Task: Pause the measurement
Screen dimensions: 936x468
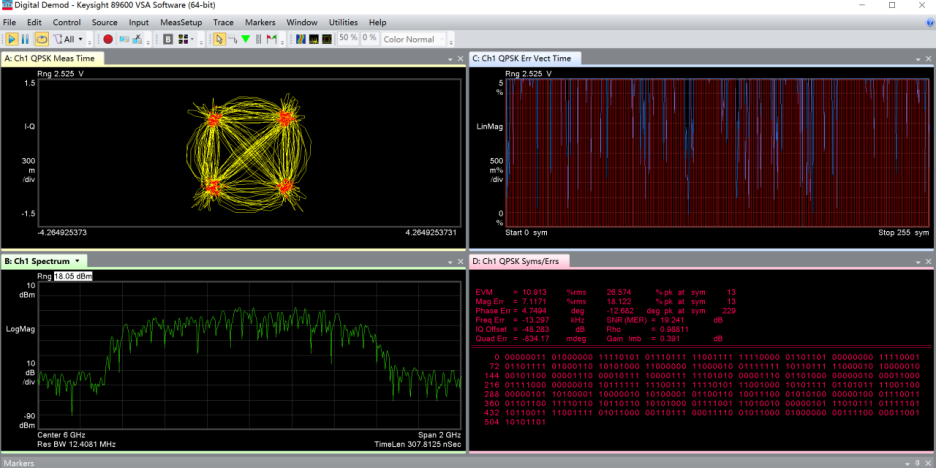Action: tap(27, 39)
